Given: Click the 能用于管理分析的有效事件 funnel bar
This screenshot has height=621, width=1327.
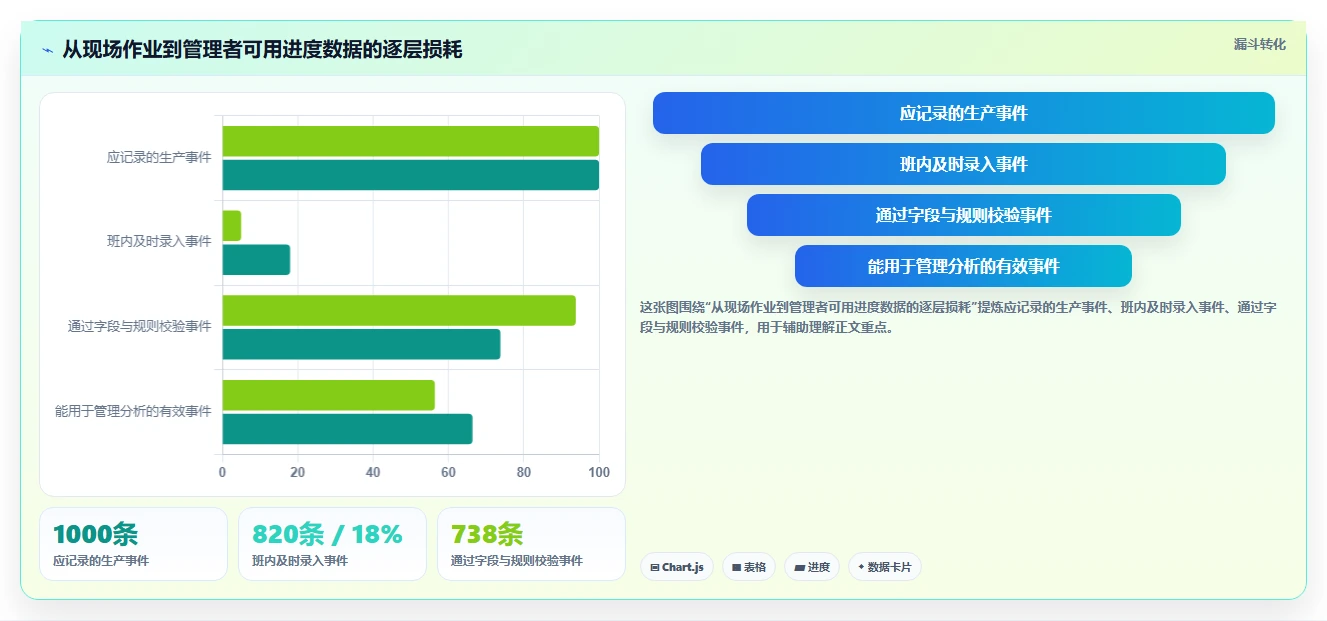Looking at the screenshot, I should coord(963,266).
